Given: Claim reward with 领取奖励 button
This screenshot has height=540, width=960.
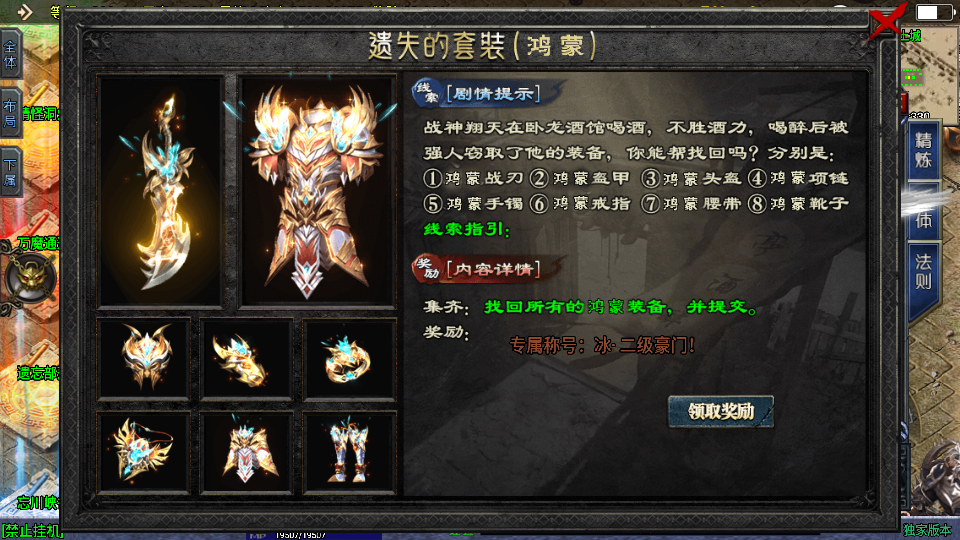Looking at the screenshot, I should (x=721, y=411).
